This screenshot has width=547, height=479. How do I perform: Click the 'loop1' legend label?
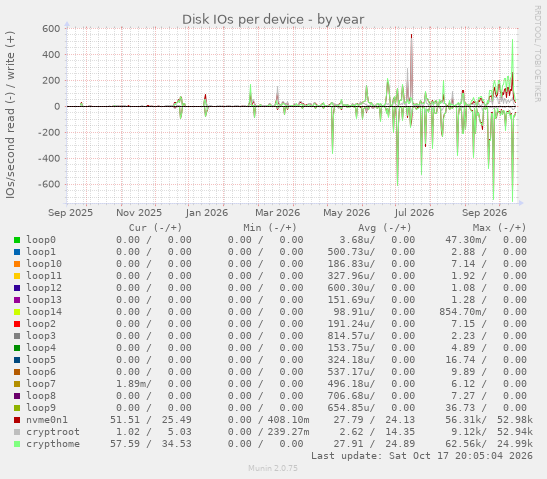[x=41, y=252]
